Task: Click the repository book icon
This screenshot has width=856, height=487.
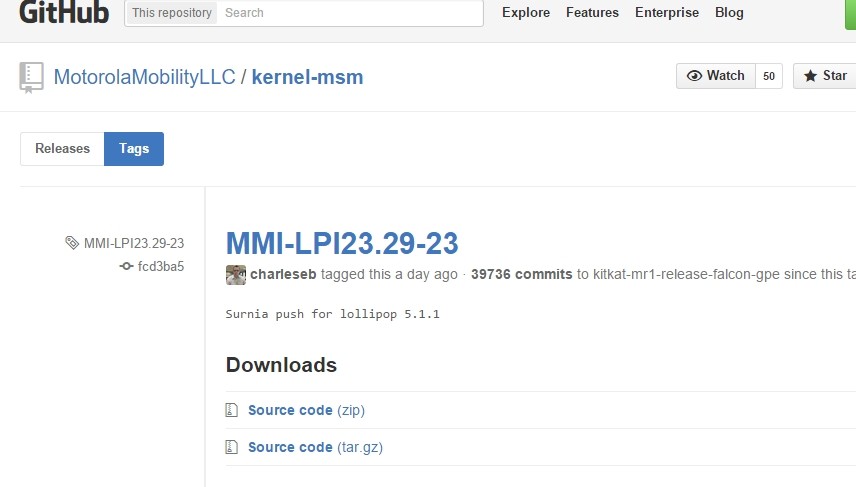Action: tap(31, 77)
